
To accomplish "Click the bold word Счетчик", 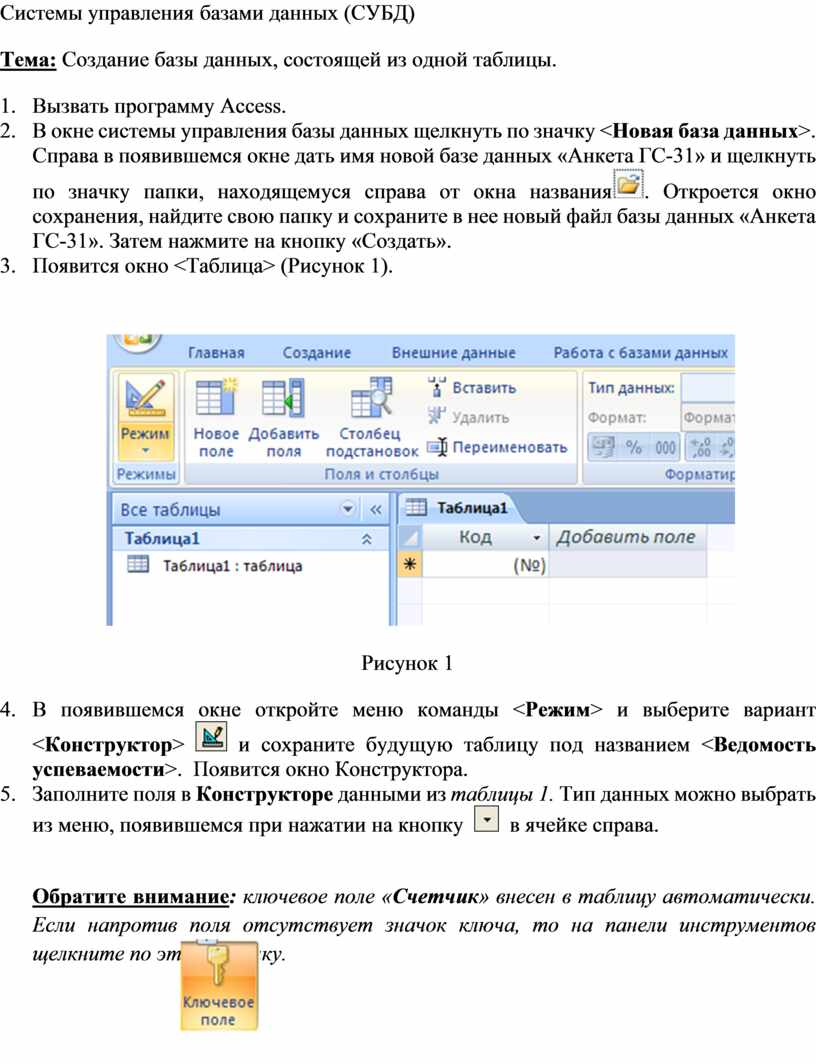I will click(436, 896).
